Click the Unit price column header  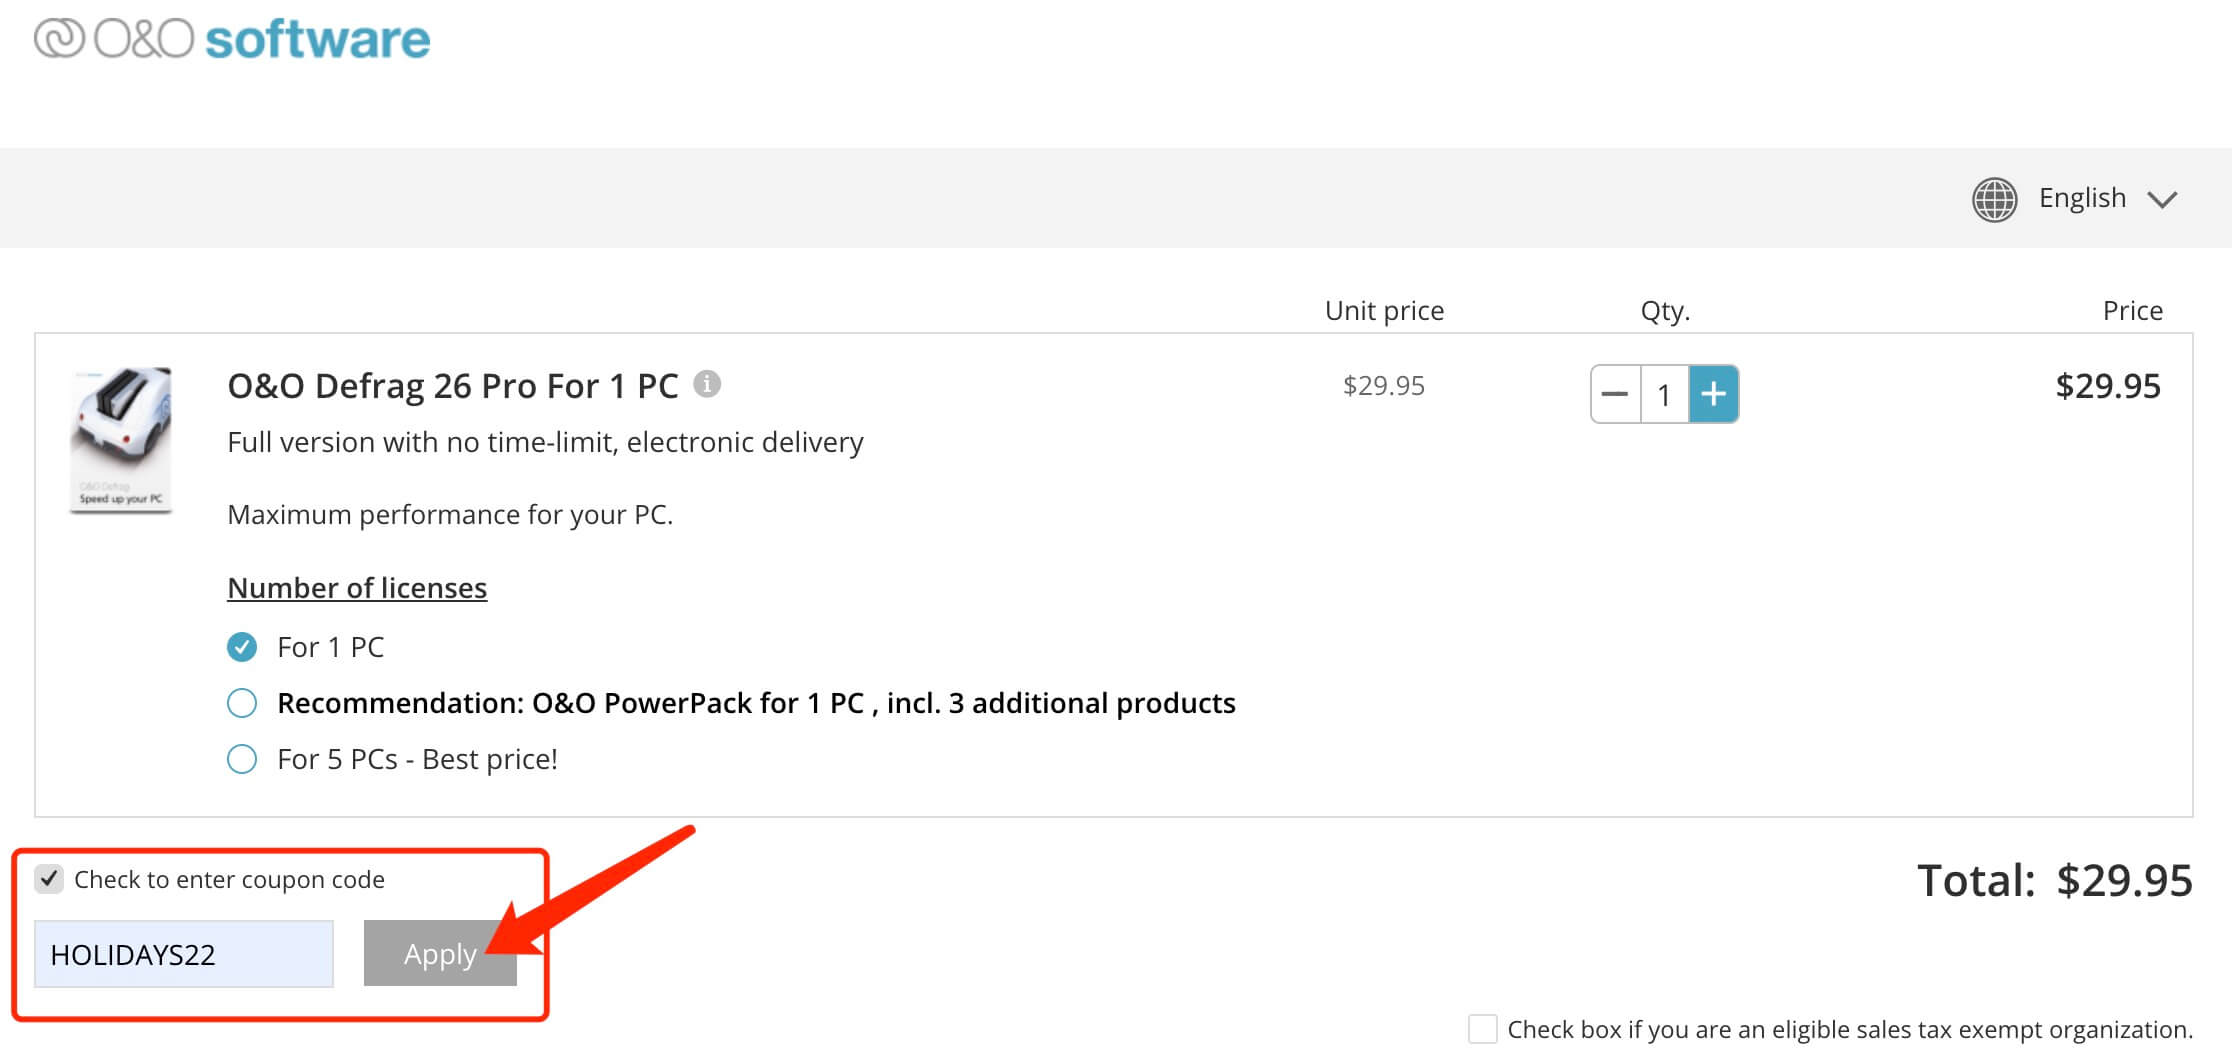click(x=1385, y=310)
